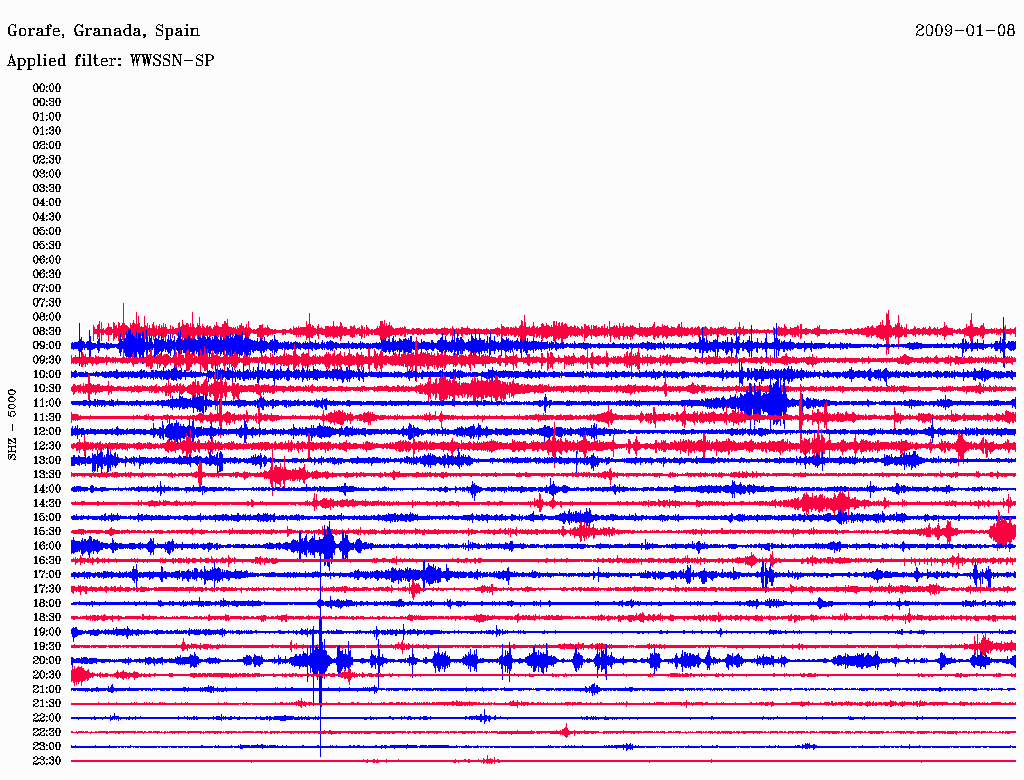This screenshot has height=780, width=1024.
Task: Select the 11:30 time label
Action: tap(46, 417)
